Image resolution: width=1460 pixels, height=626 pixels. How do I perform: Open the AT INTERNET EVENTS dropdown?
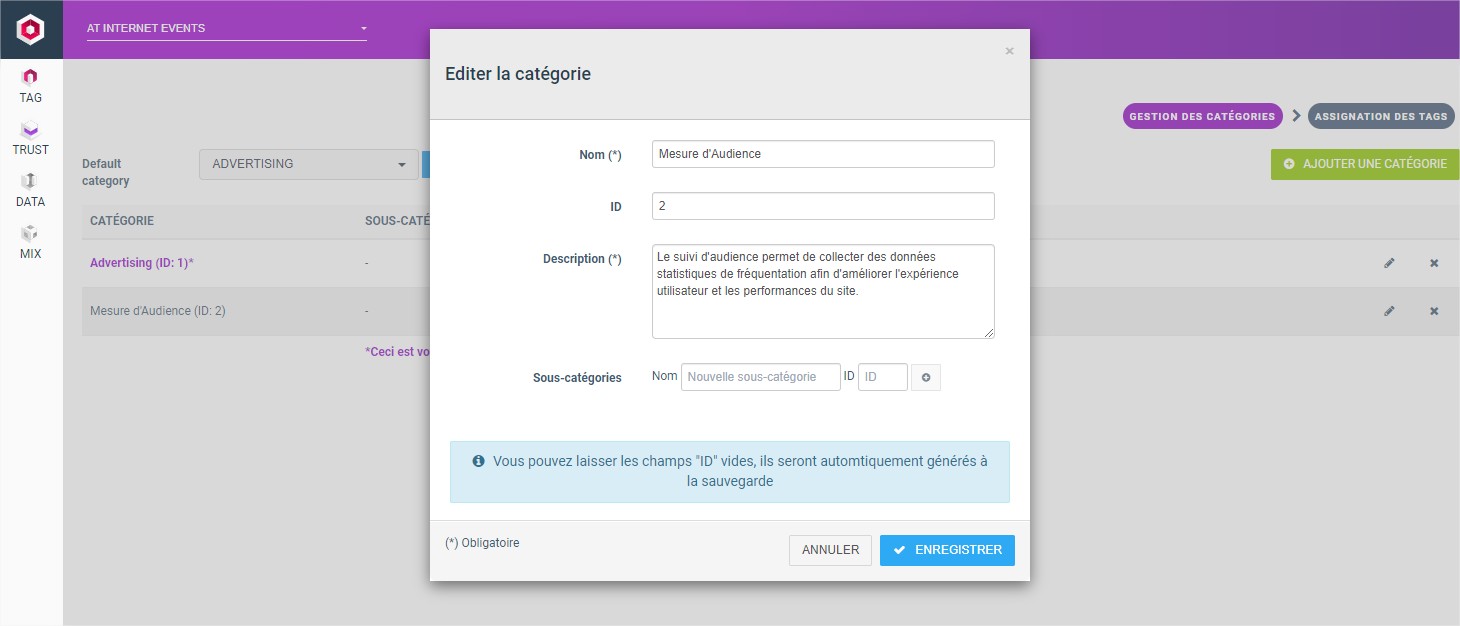(225, 28)
